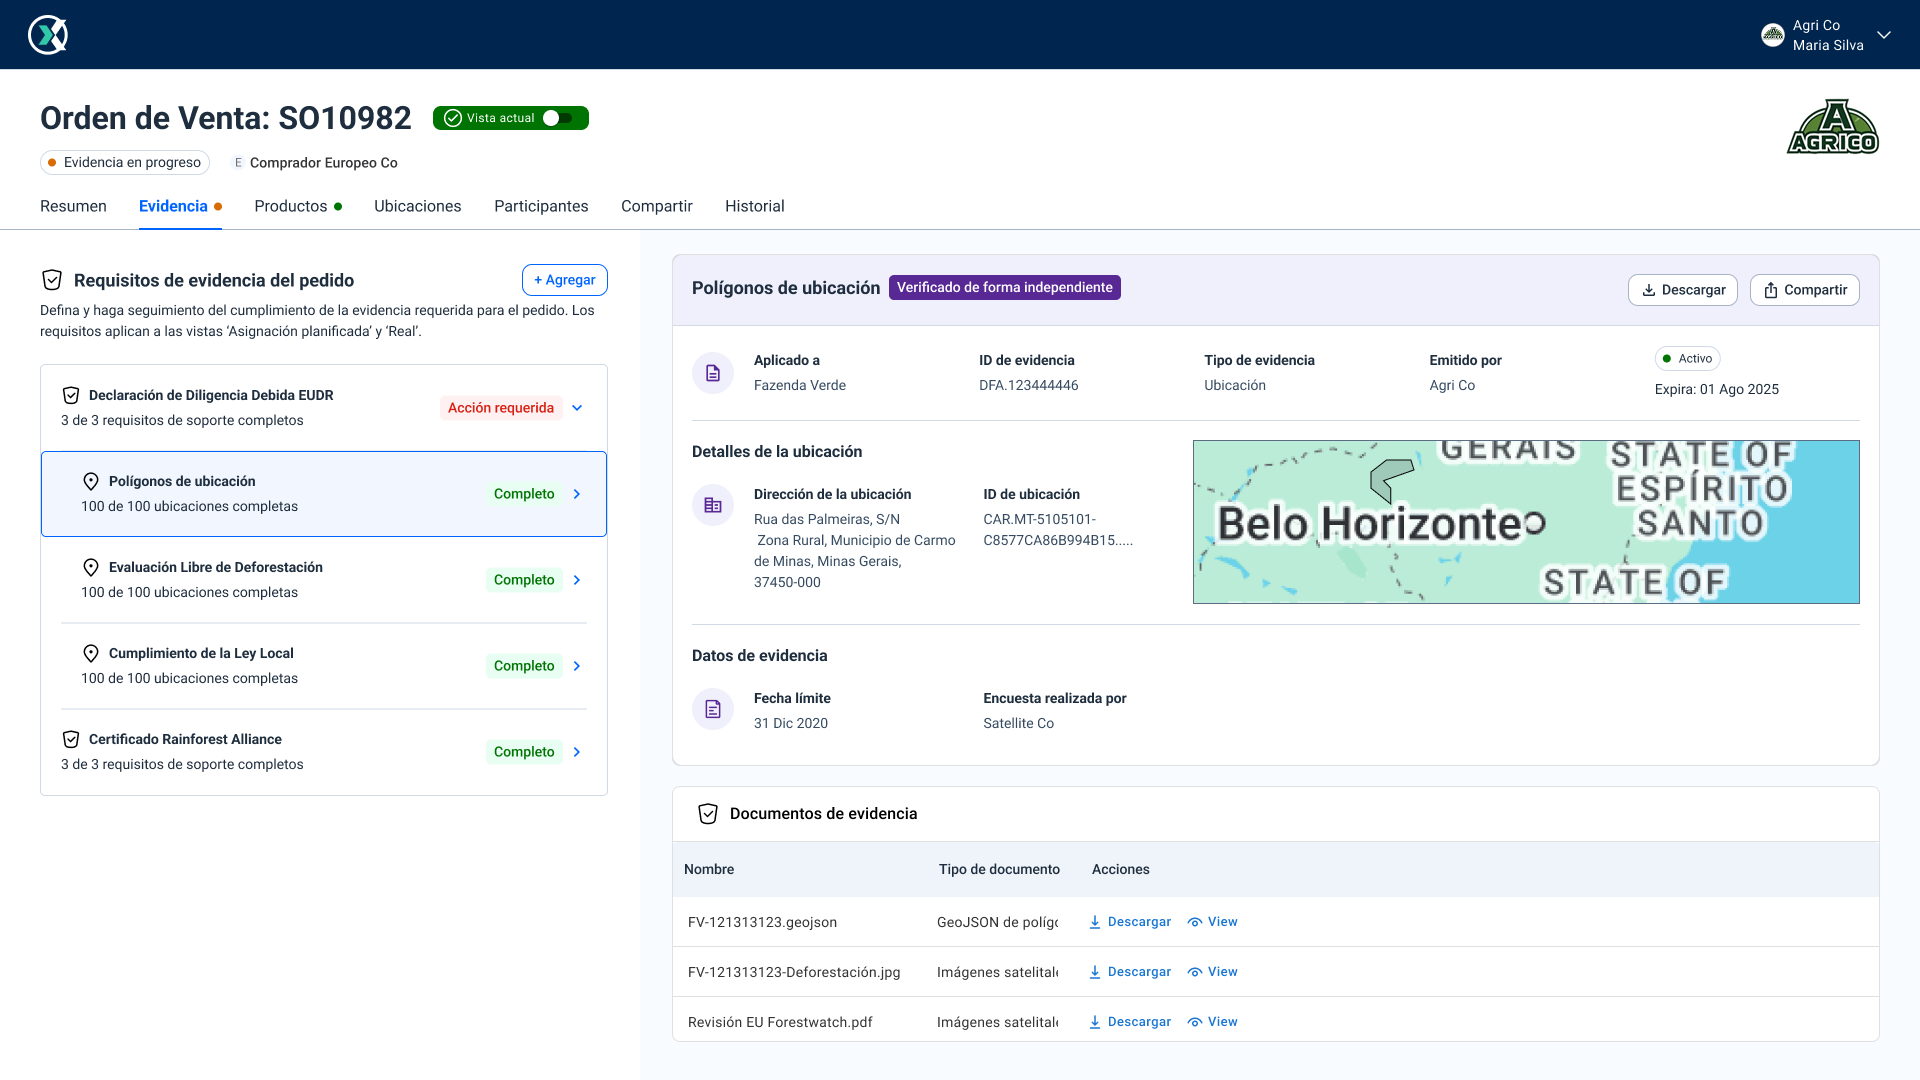View the Historial tab
The height and width of the screenshot is (1080, 1920).
(755, 206)
